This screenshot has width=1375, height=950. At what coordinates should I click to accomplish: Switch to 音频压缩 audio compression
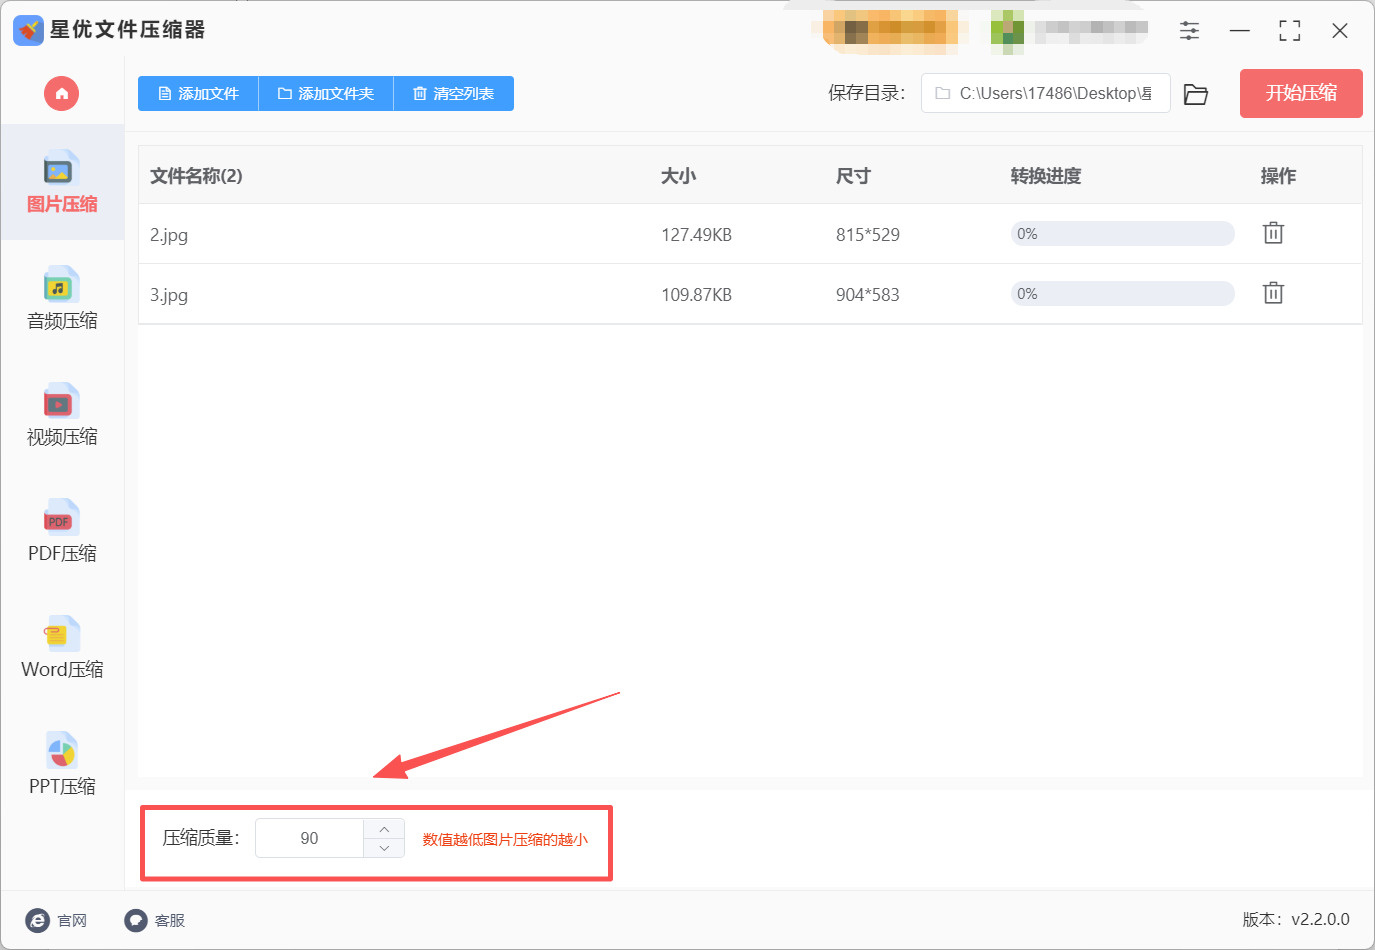(x=62, y=299)
